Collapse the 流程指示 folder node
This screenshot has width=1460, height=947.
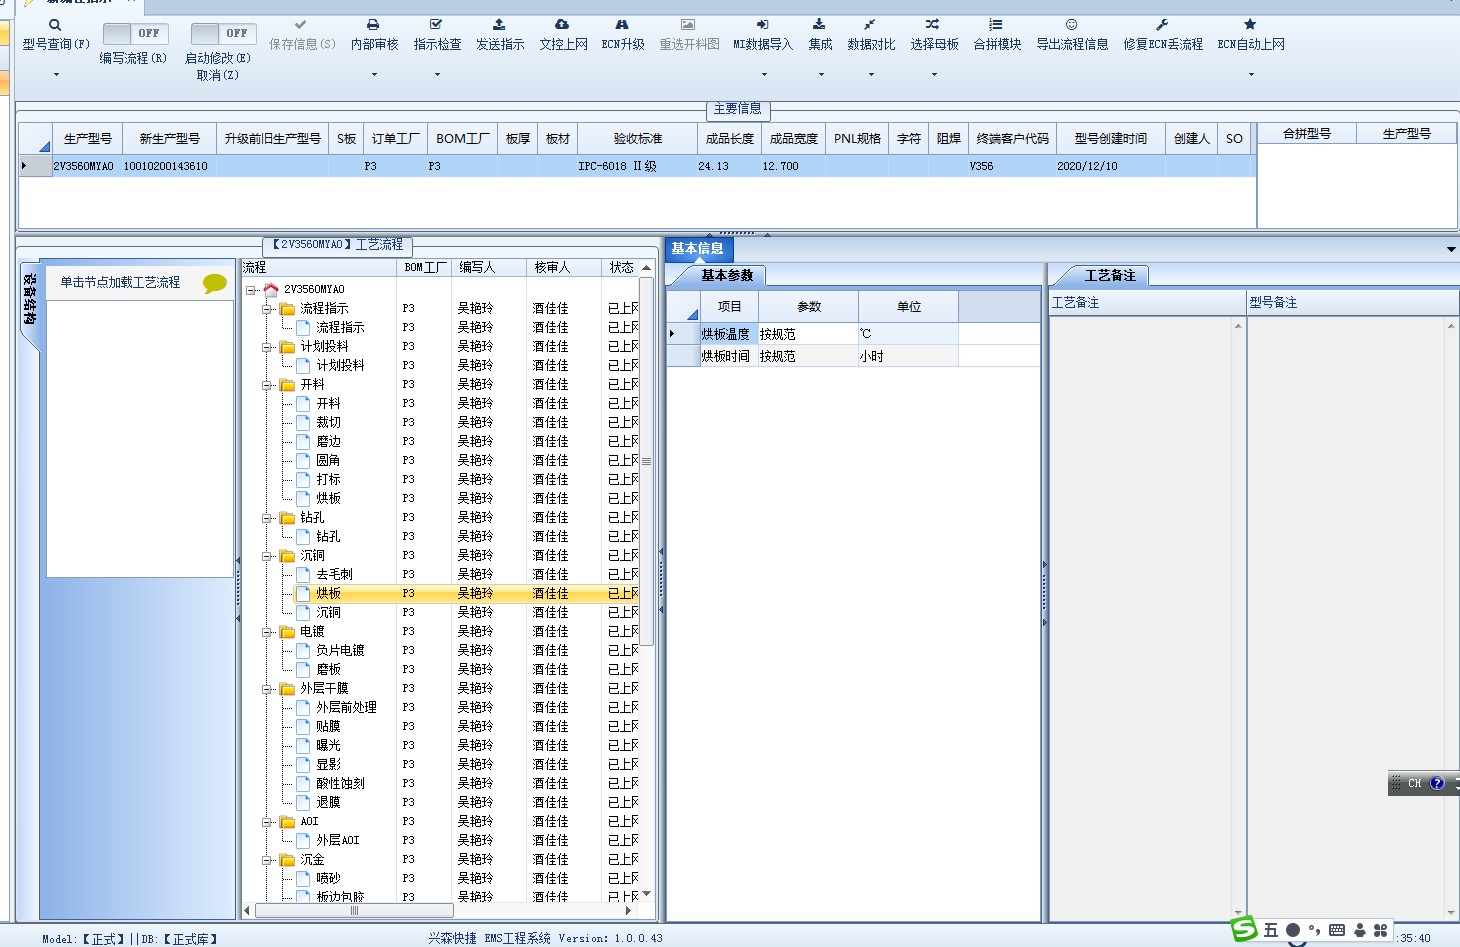click(267, 309)
